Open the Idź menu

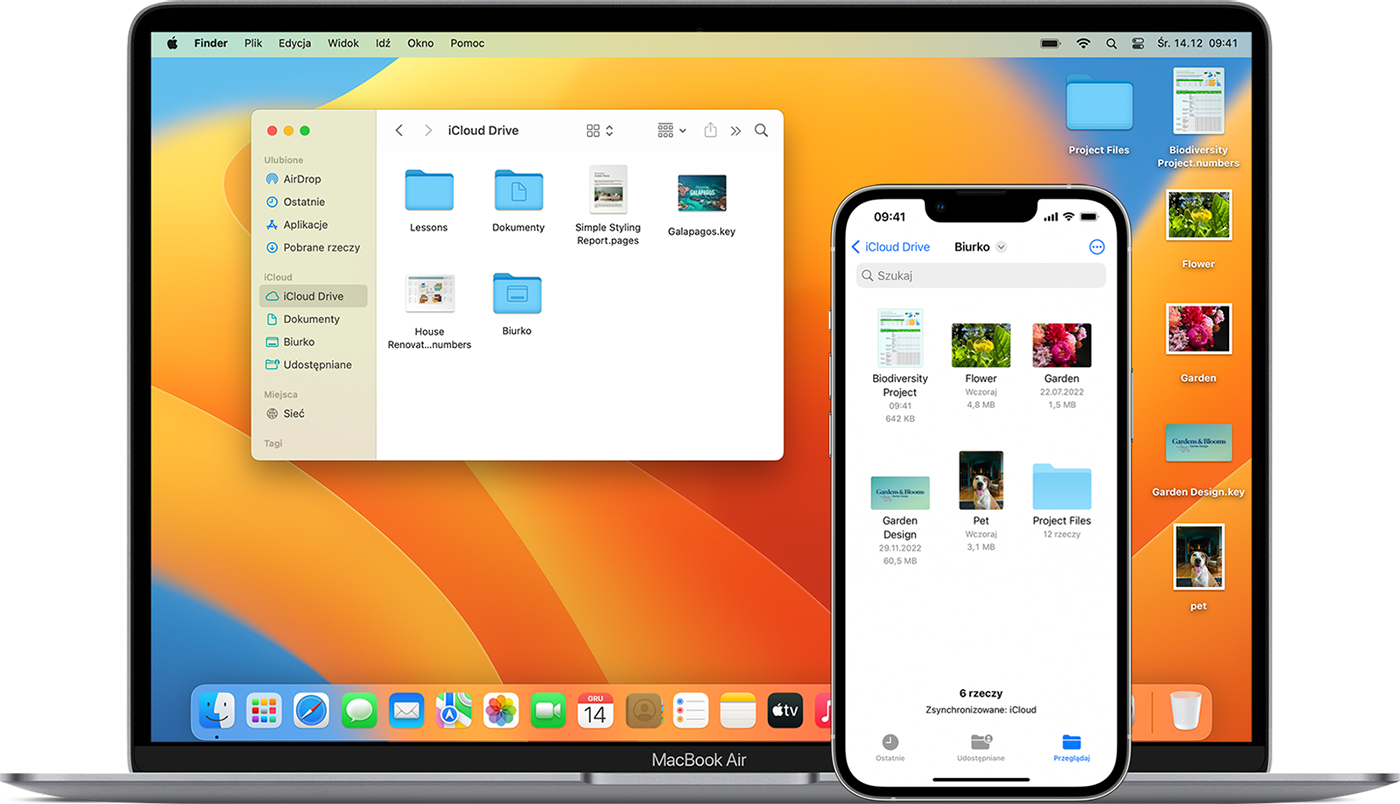383,44
